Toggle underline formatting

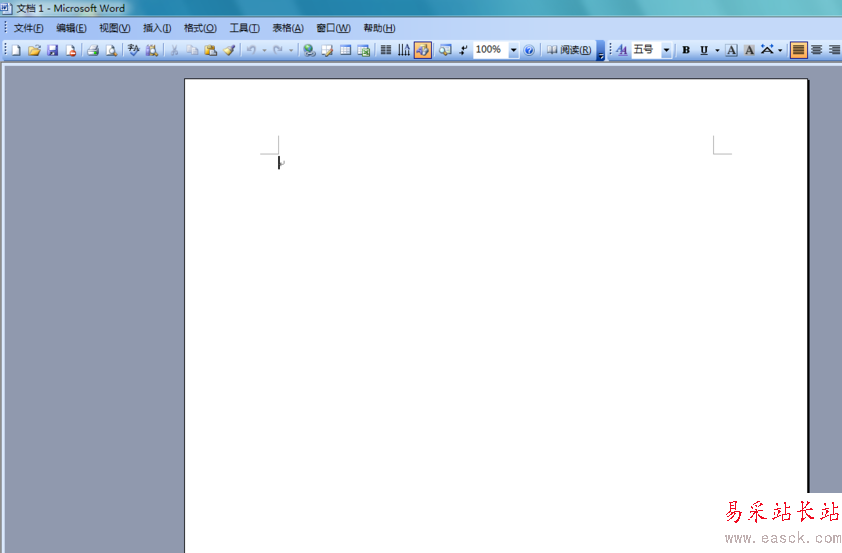coord(703,50)
